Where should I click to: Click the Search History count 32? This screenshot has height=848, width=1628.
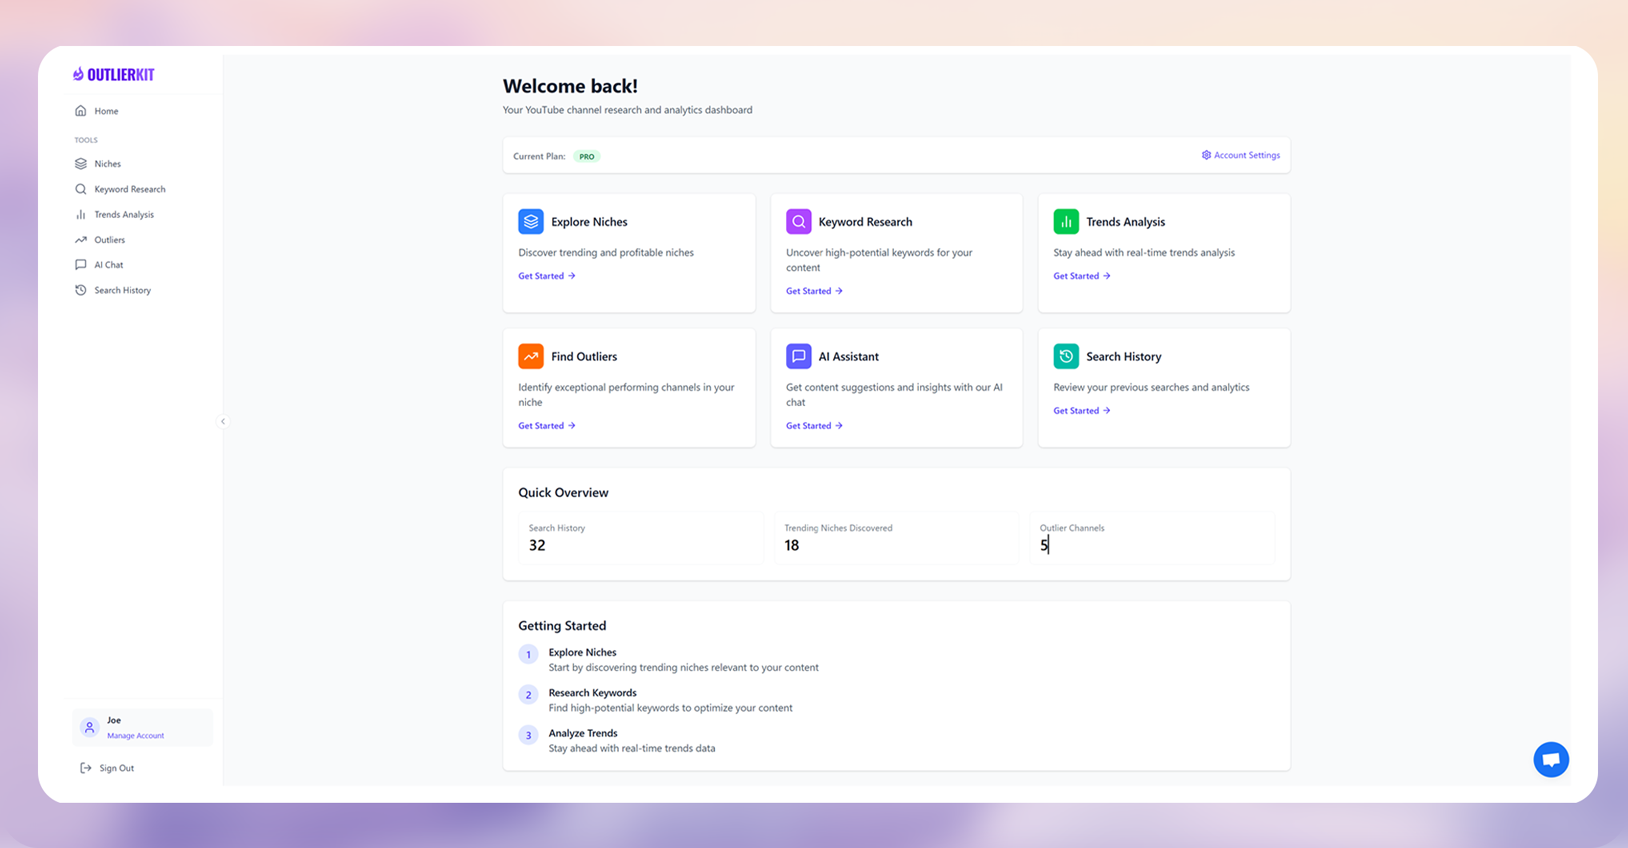tap(537, 545)
